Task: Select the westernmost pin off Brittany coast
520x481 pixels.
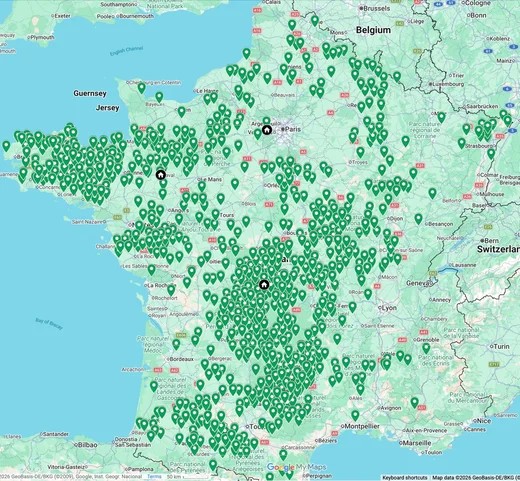Action: click(6, 146)
